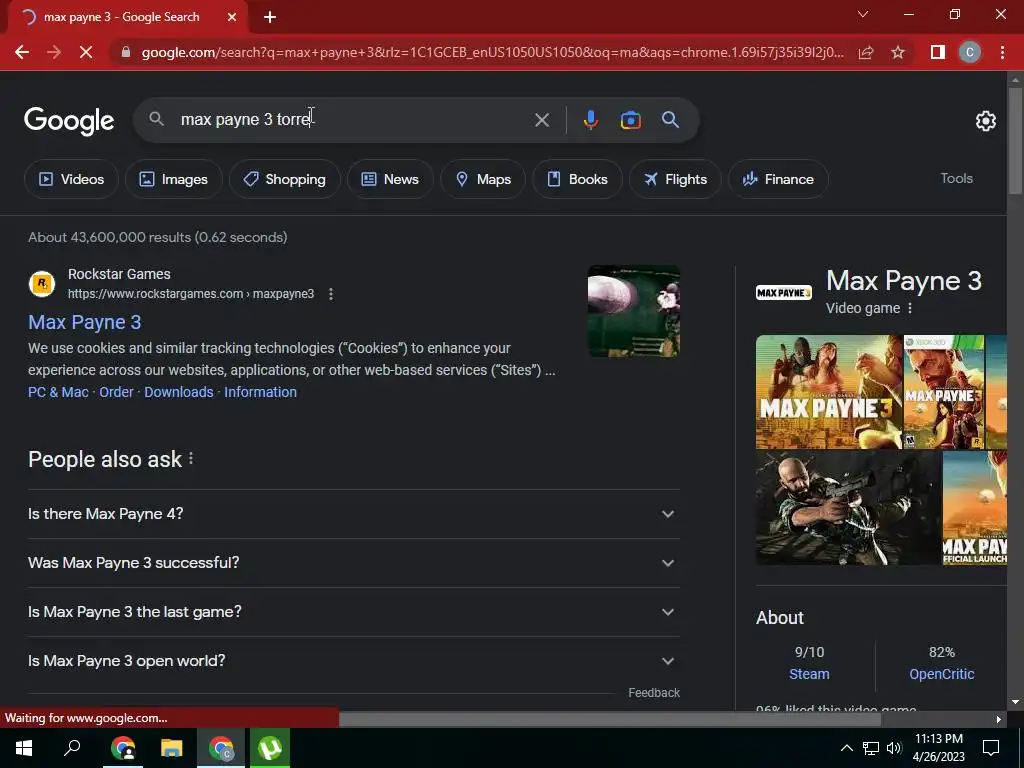
Task: Search by image with camera icon
Action: pyautogui.click(x=630, y=120)
